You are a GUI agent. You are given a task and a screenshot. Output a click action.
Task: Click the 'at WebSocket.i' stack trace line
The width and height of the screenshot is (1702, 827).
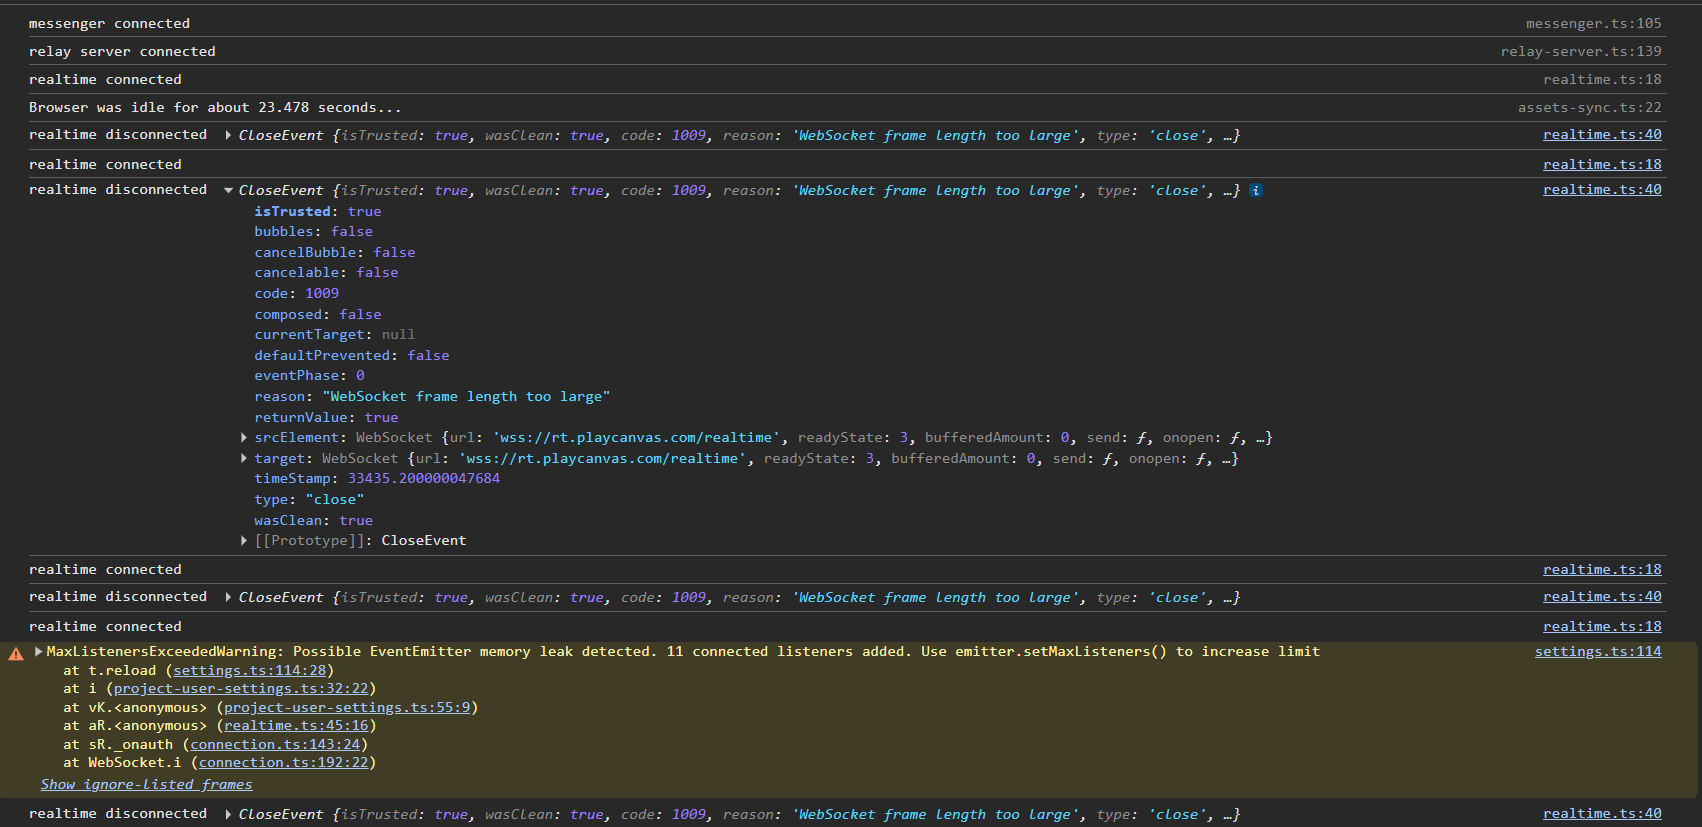tap(220, 762)
